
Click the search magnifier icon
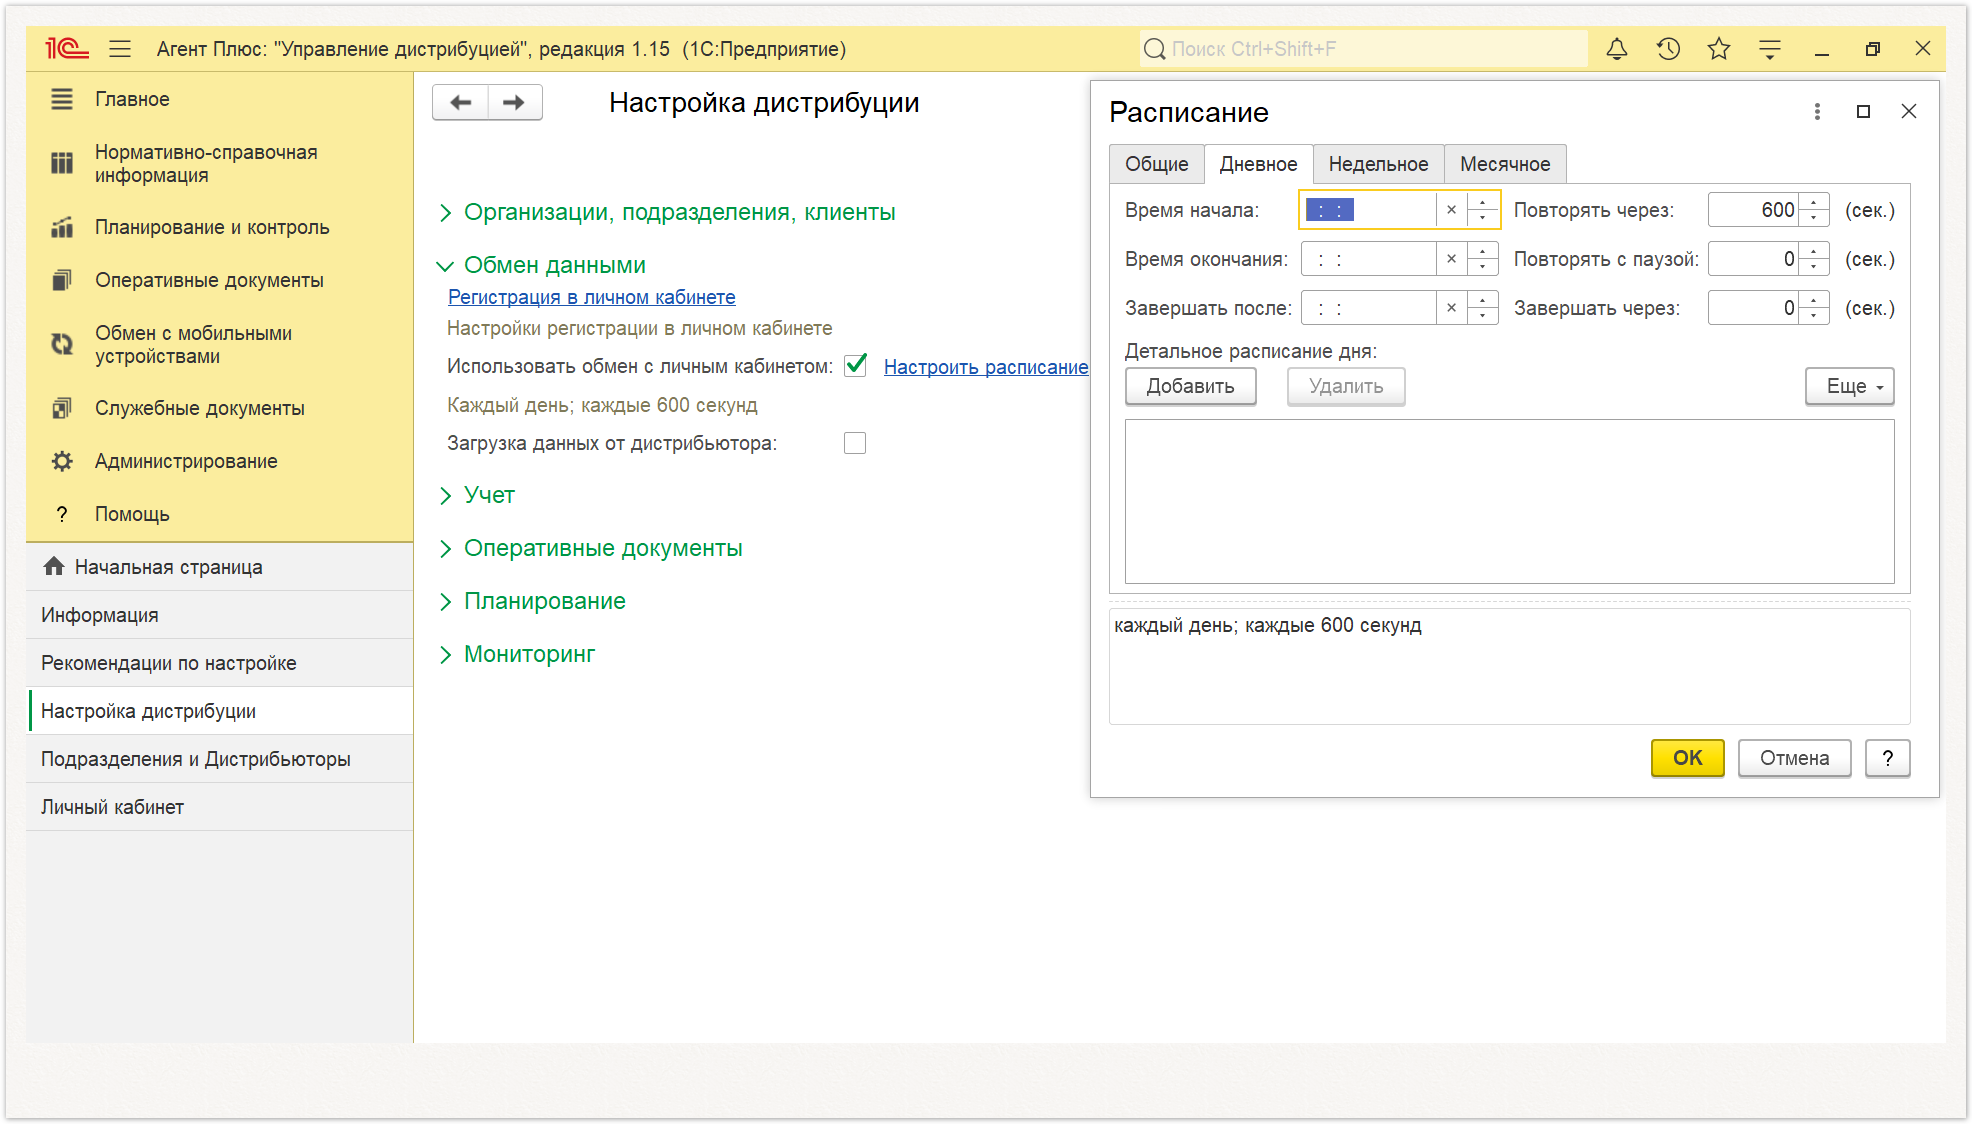pyautogui.click(x=1154, y=49)
